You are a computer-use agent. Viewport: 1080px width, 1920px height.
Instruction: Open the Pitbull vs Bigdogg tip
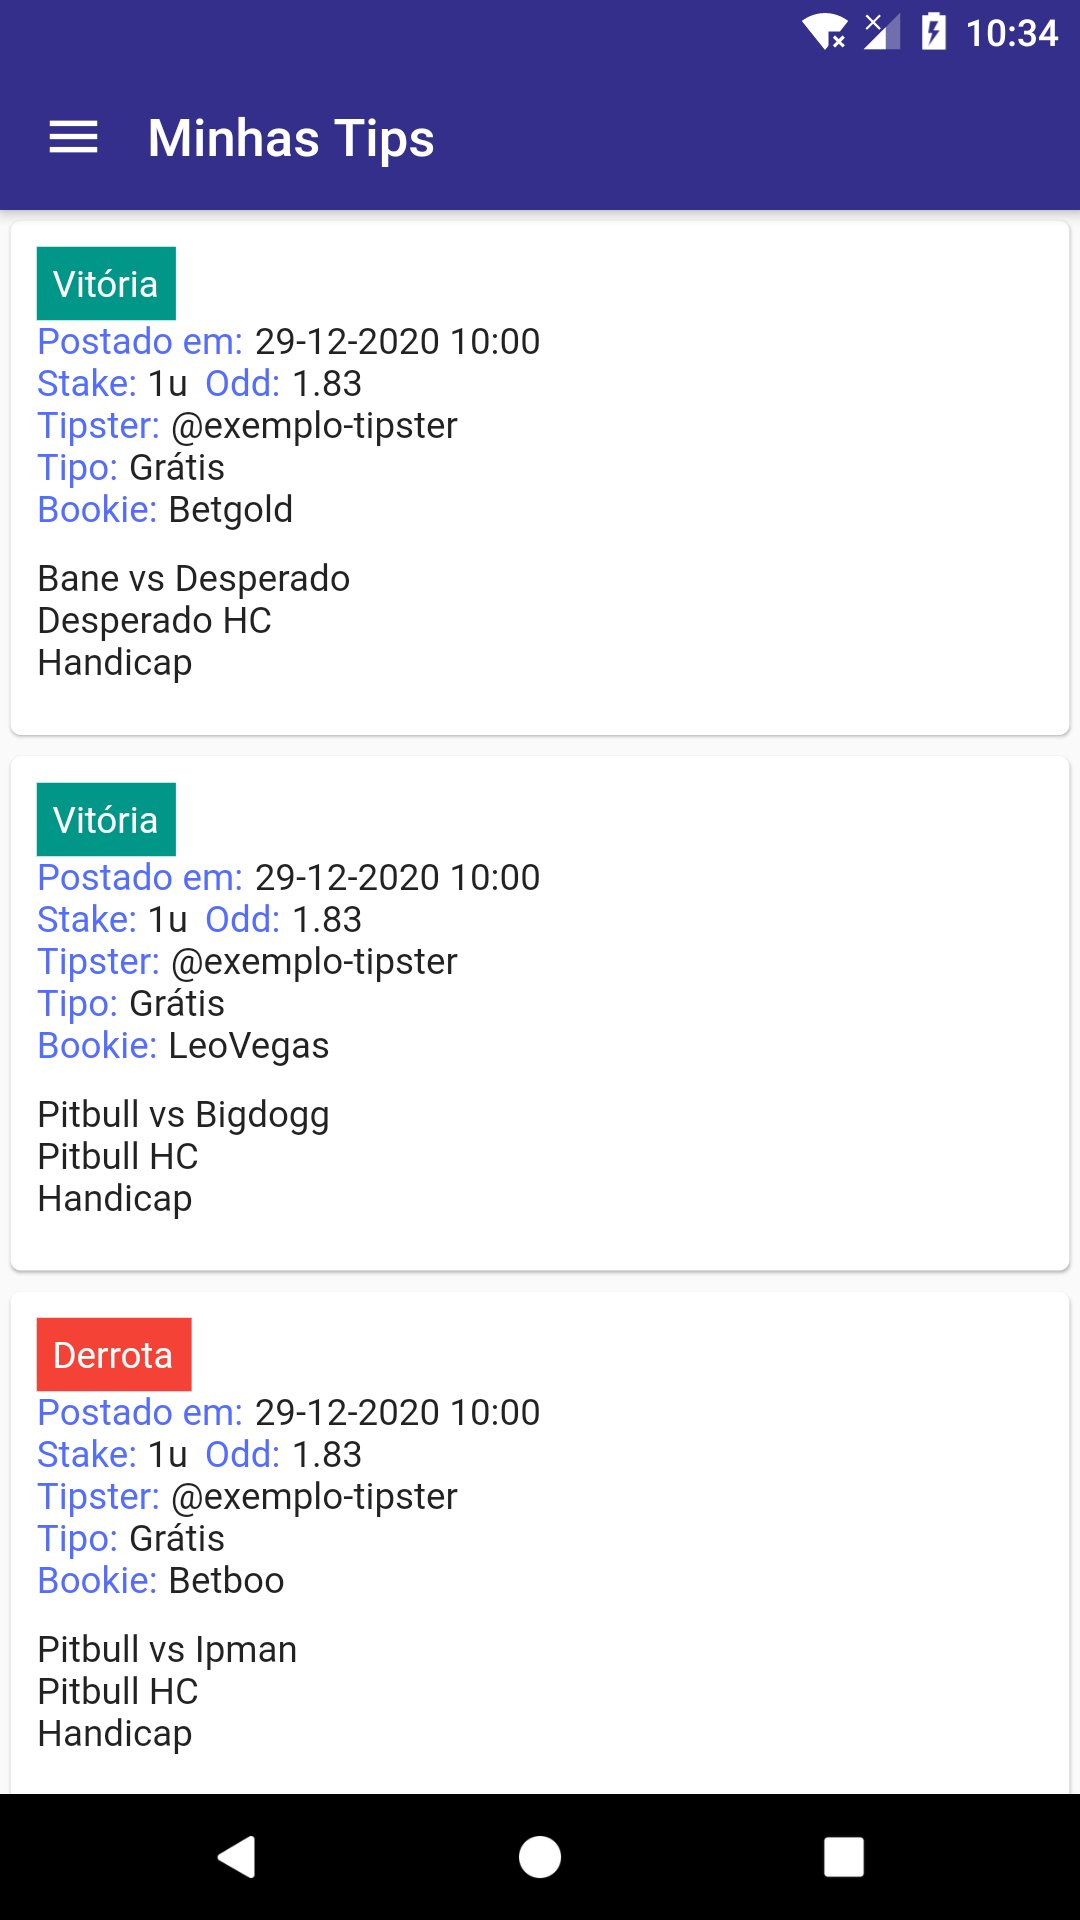click(183, 1115)
